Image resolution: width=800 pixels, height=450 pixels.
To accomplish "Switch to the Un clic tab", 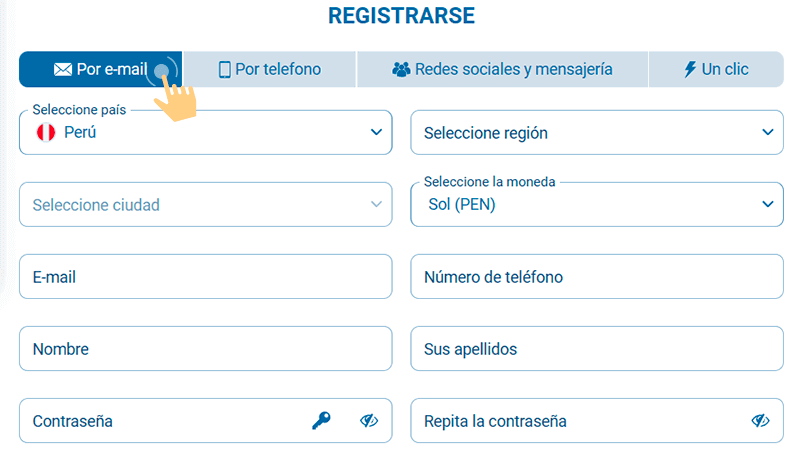I will [x=716, y=70].
